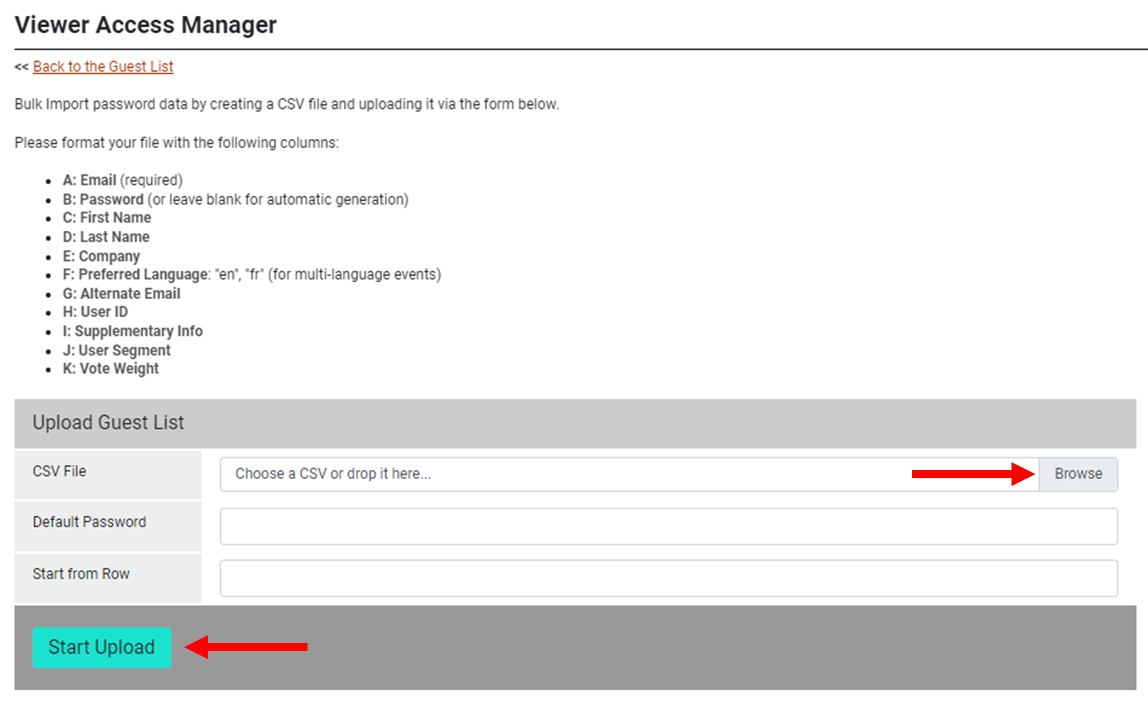
Task: Click the 'K: Vote Weight' list item
Action: click(x=110, y=369)
